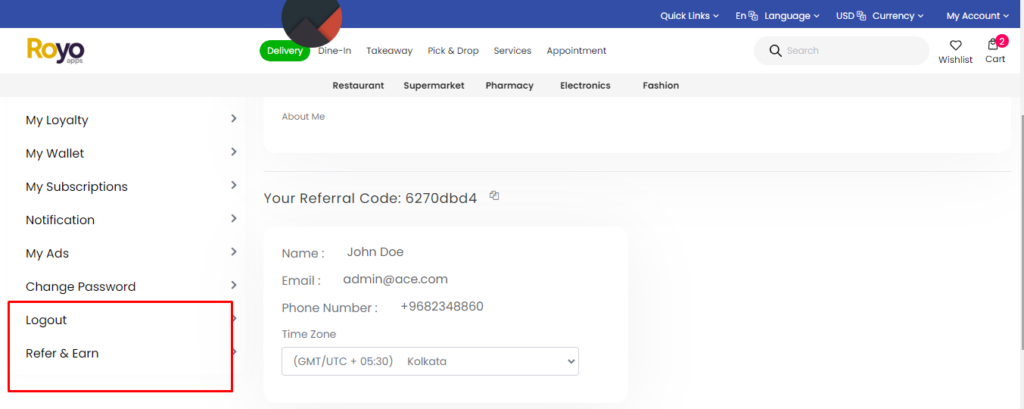Open Refer & Earn in sidebar

click(x=62, y=353)
